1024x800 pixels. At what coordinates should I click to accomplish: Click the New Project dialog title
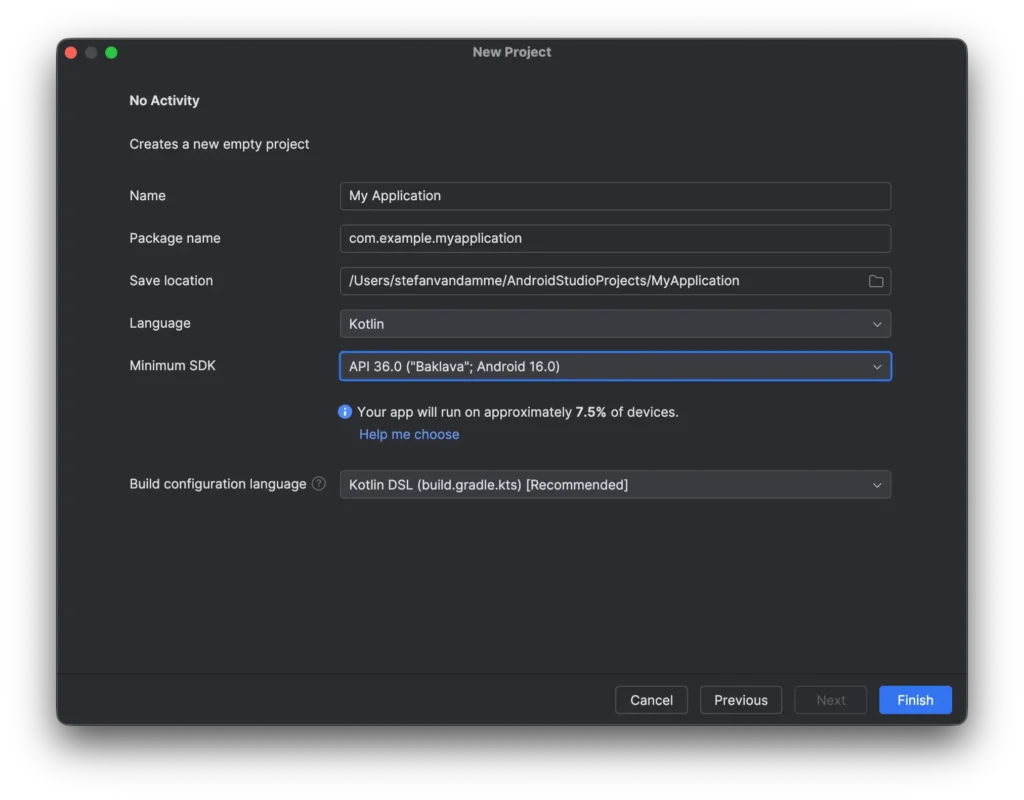512,51
